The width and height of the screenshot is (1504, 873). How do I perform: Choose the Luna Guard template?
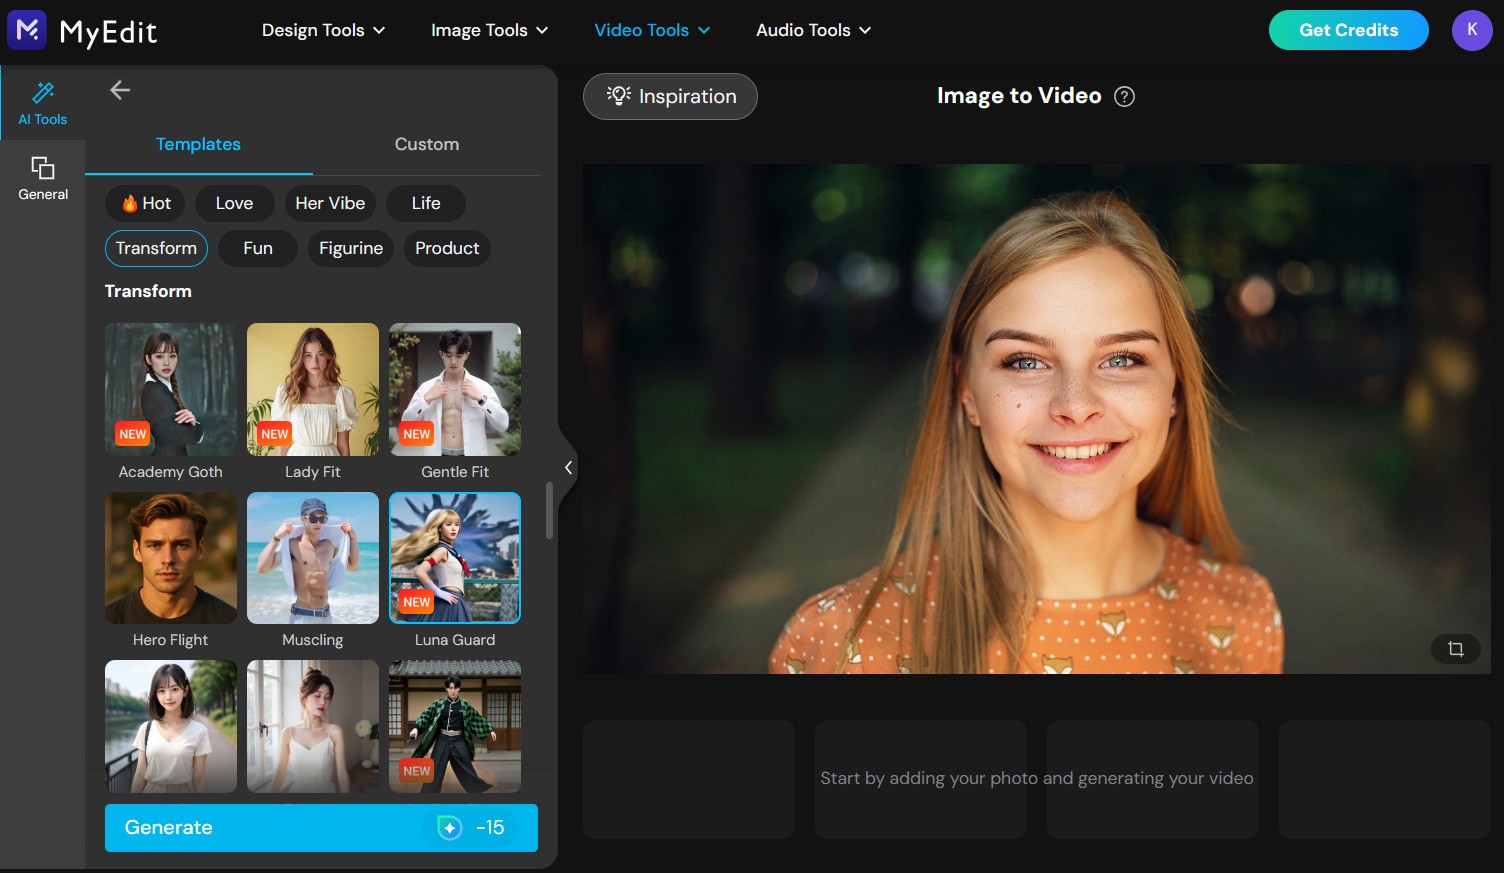tap(455, 558)
